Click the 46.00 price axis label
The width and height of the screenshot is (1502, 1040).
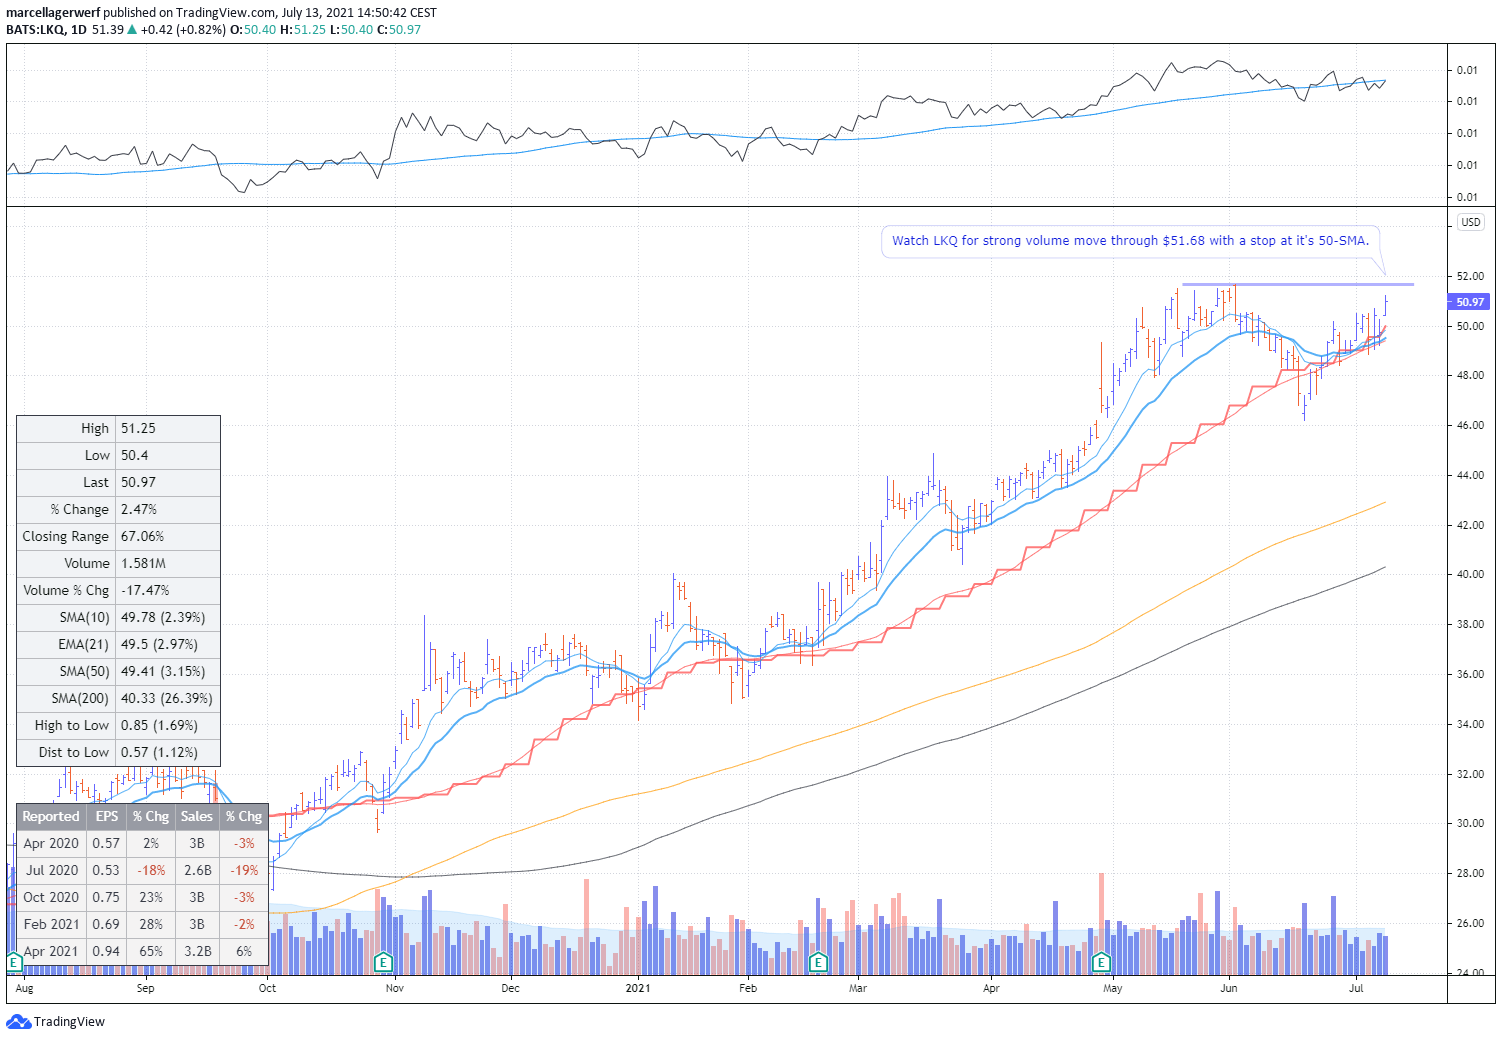[1470, 425]
